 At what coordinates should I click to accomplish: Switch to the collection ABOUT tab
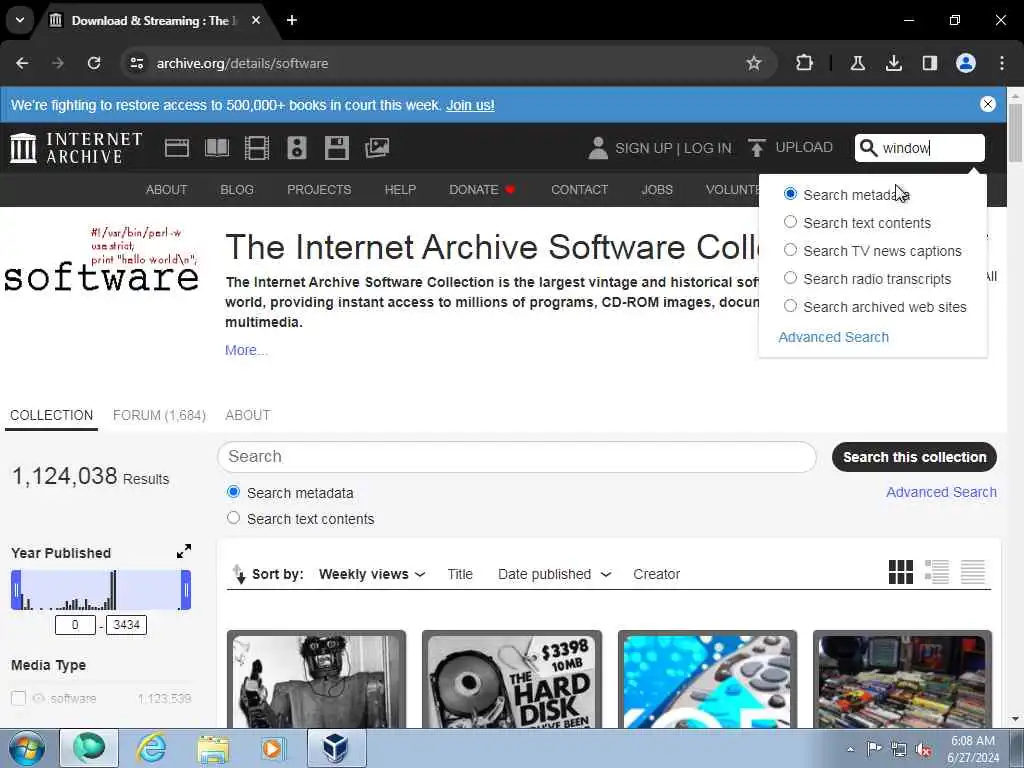[248, 415]
